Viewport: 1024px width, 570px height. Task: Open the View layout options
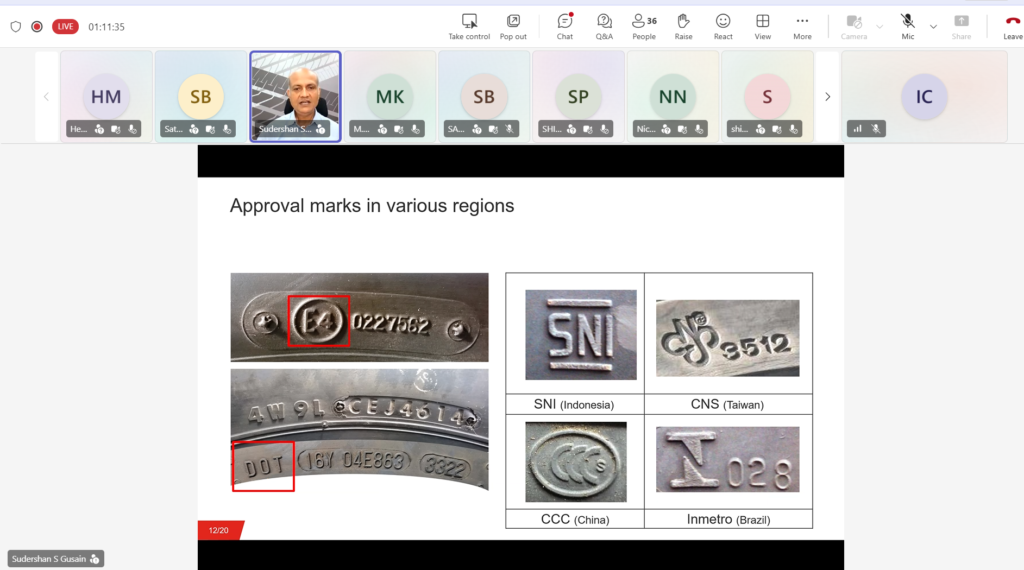coord(763,27)
